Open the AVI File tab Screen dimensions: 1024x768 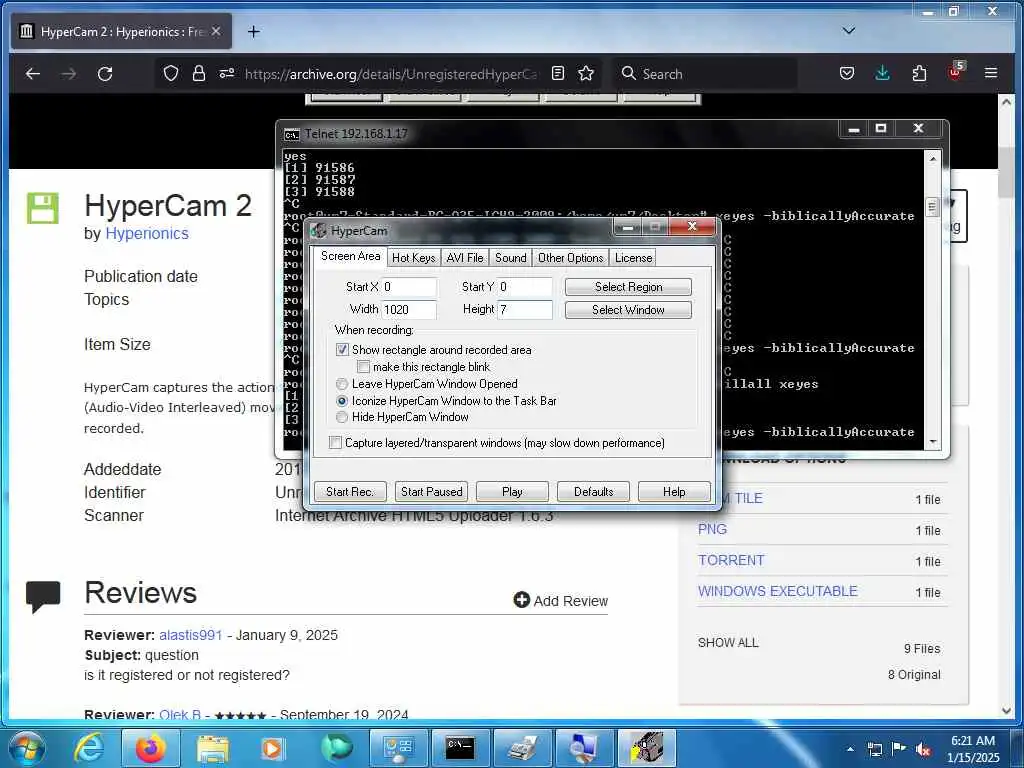(464, 257)
